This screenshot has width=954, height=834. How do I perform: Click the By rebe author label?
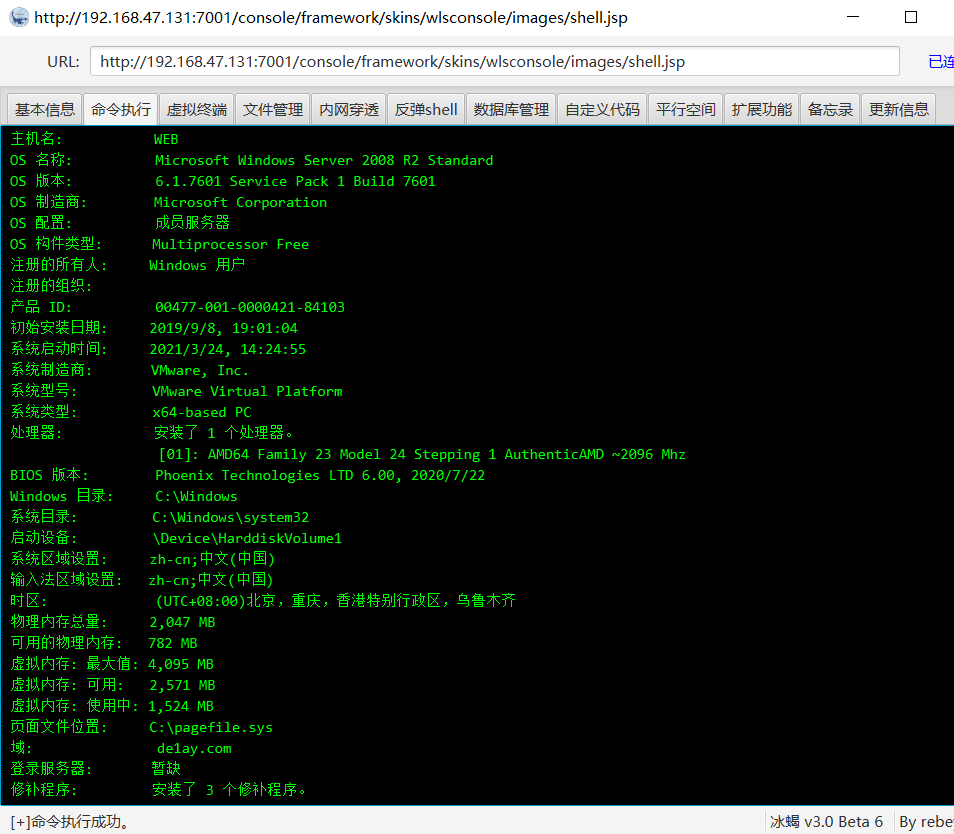pos(926,822)
